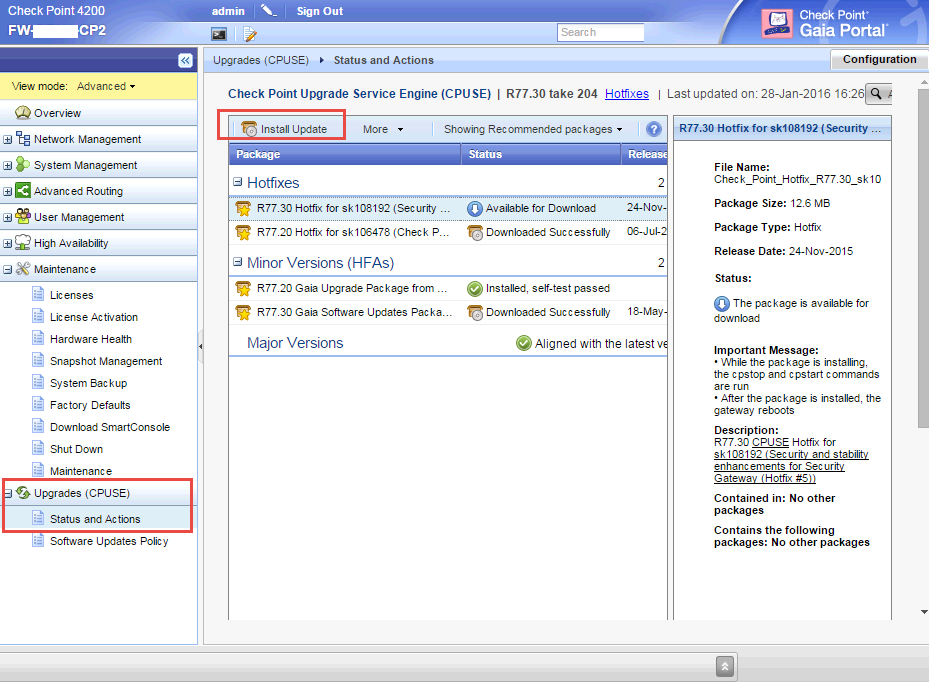929x682 pixels.
Task: Collapse the Hotfixes package group
Action: coord(238,182)
